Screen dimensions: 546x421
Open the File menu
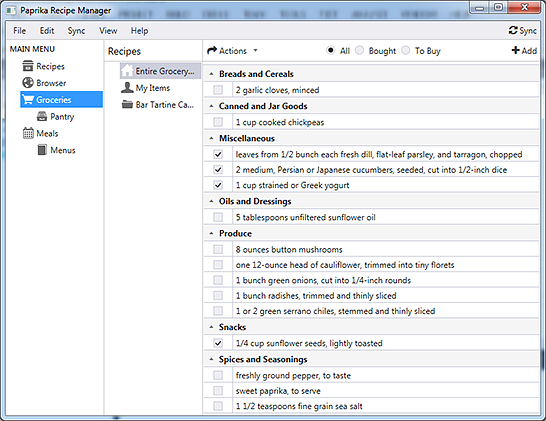click(x=20, y=31)
